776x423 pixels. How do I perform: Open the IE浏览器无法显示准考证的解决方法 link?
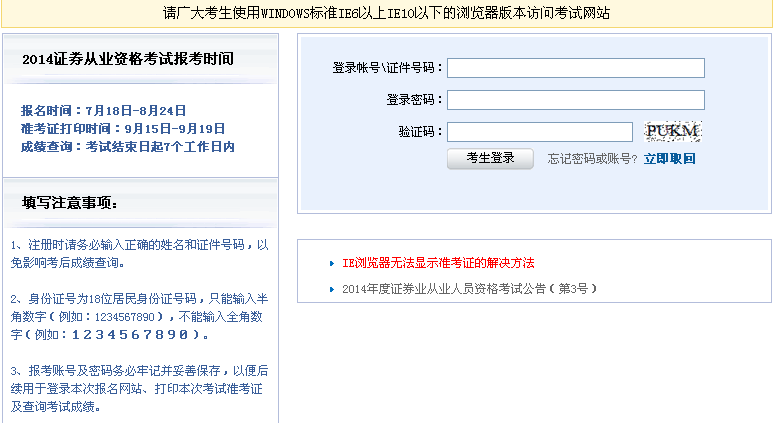tap(438, 263)
